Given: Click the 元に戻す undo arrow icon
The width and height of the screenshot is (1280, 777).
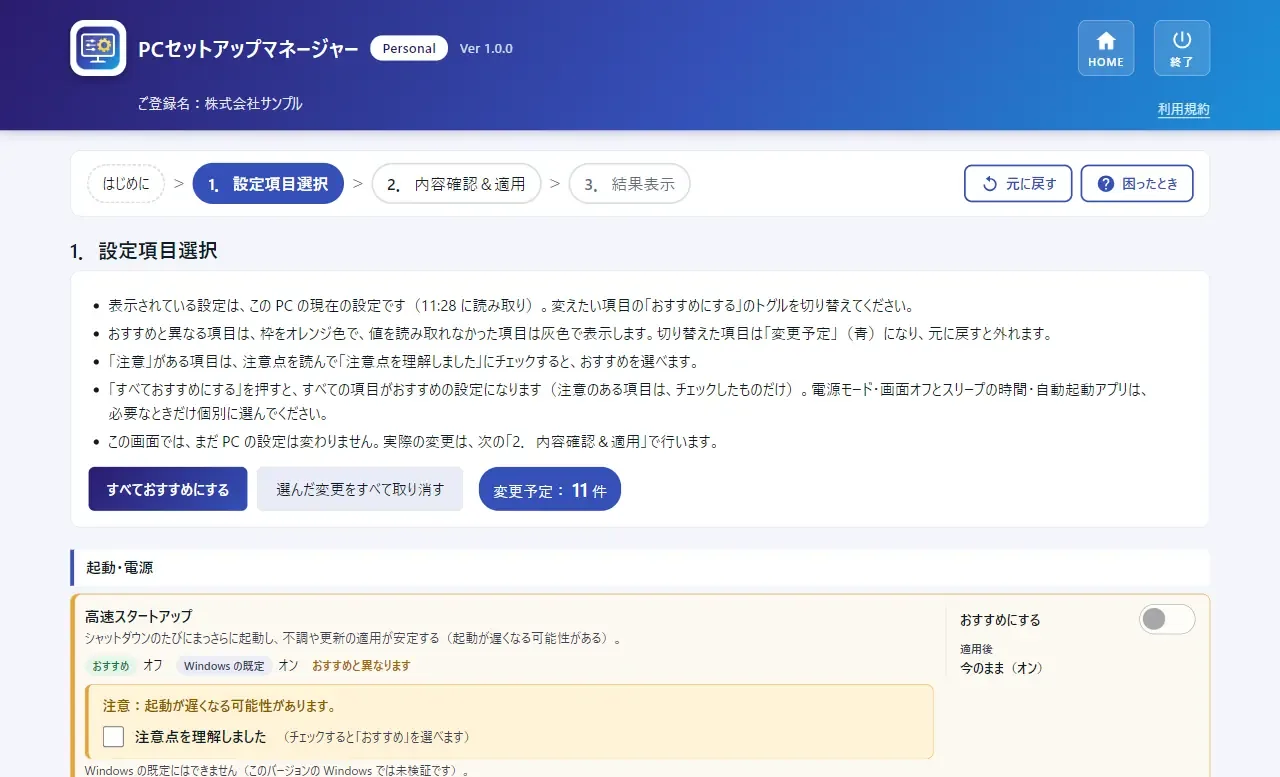Looking at the screenshot, I should tap(990, 184).
